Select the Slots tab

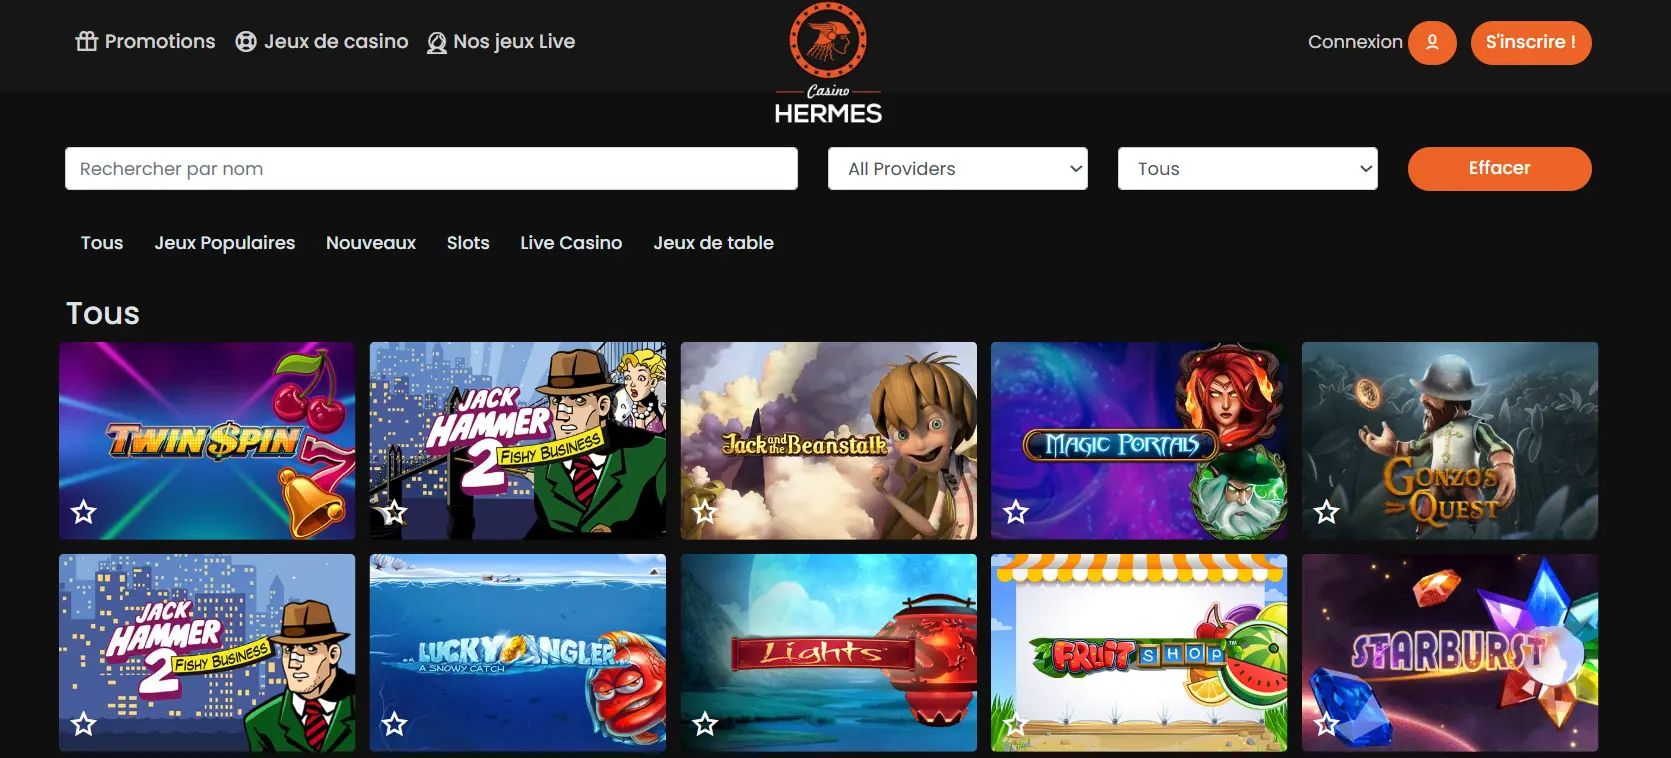coord(468,243)
